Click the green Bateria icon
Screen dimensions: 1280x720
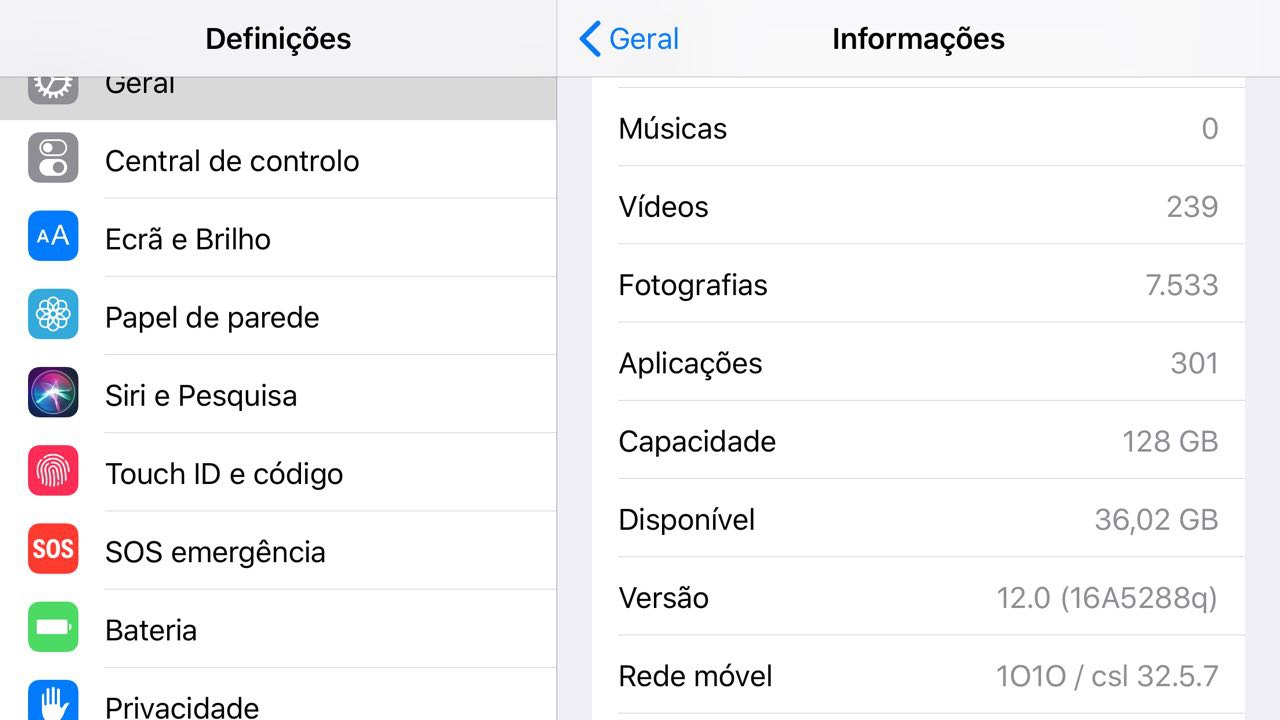[53, 627]
